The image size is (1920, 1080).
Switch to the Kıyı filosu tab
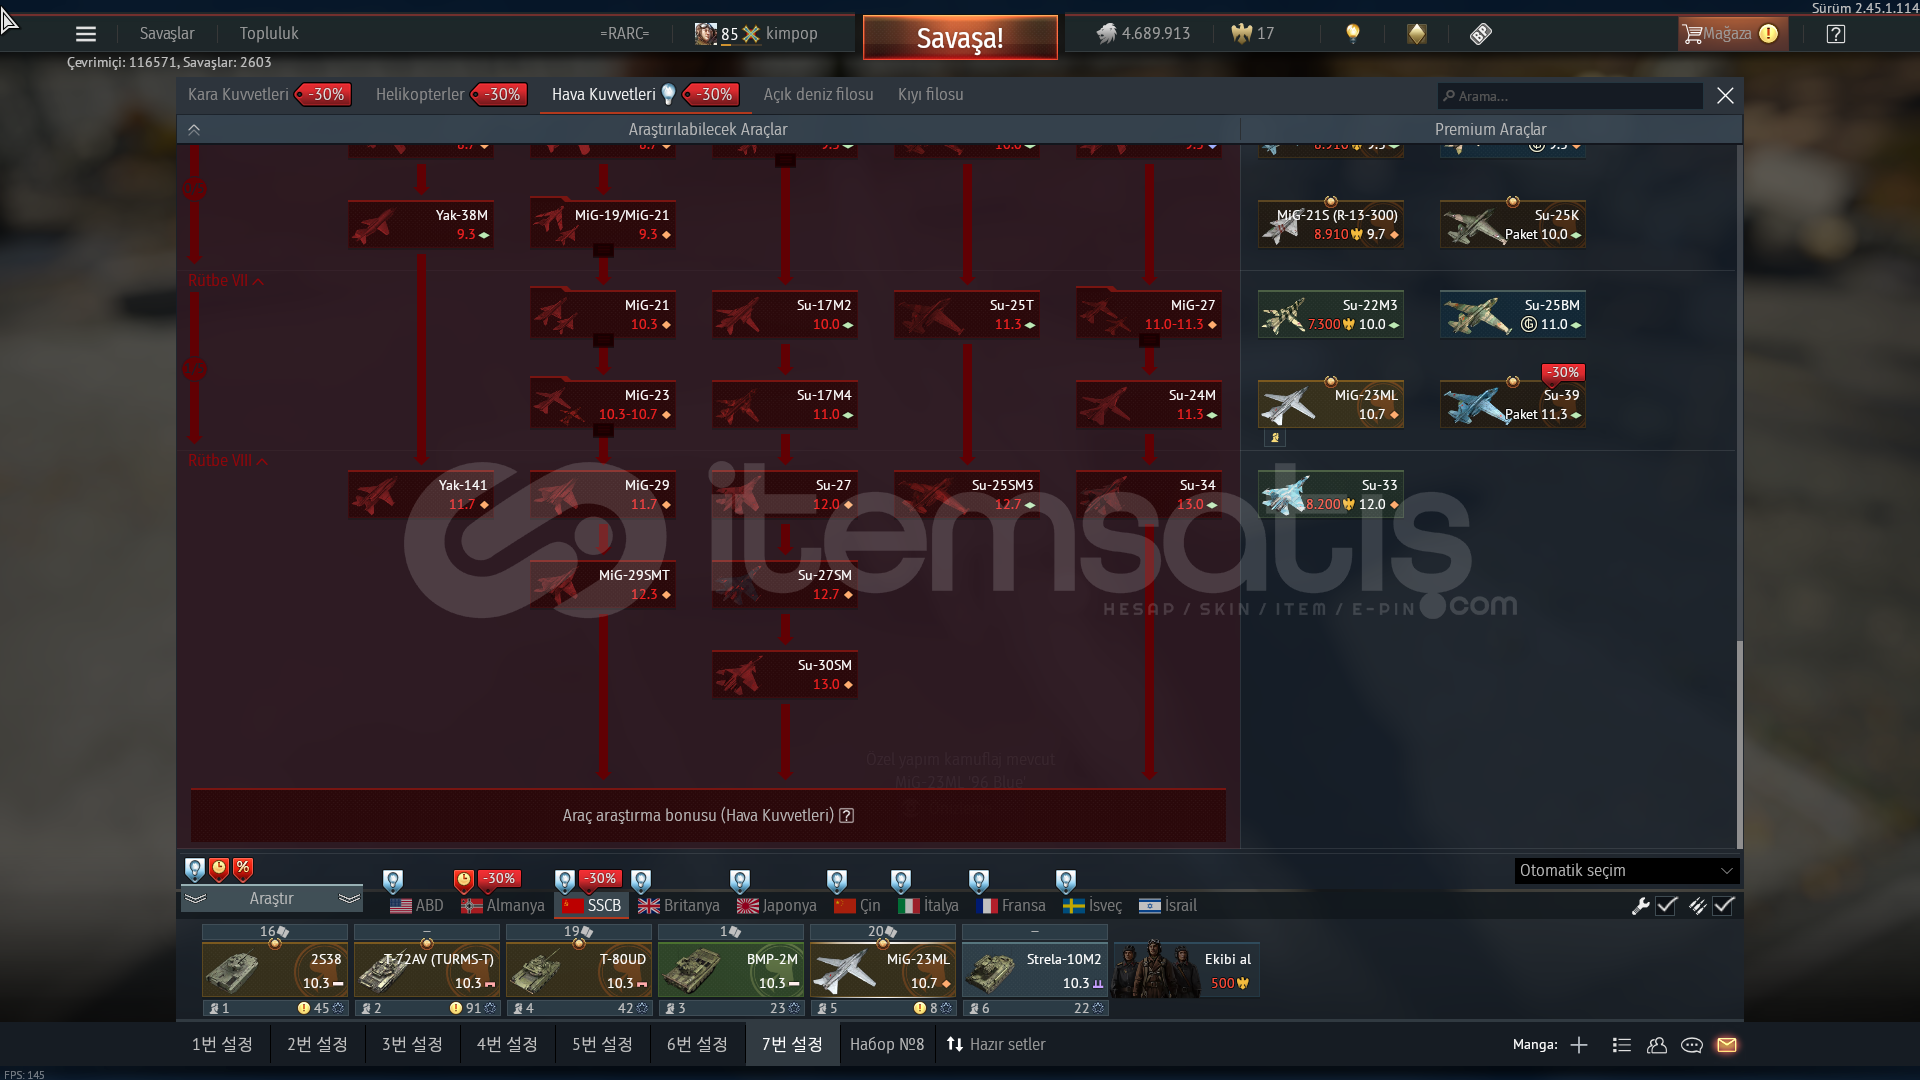point(930,95)
